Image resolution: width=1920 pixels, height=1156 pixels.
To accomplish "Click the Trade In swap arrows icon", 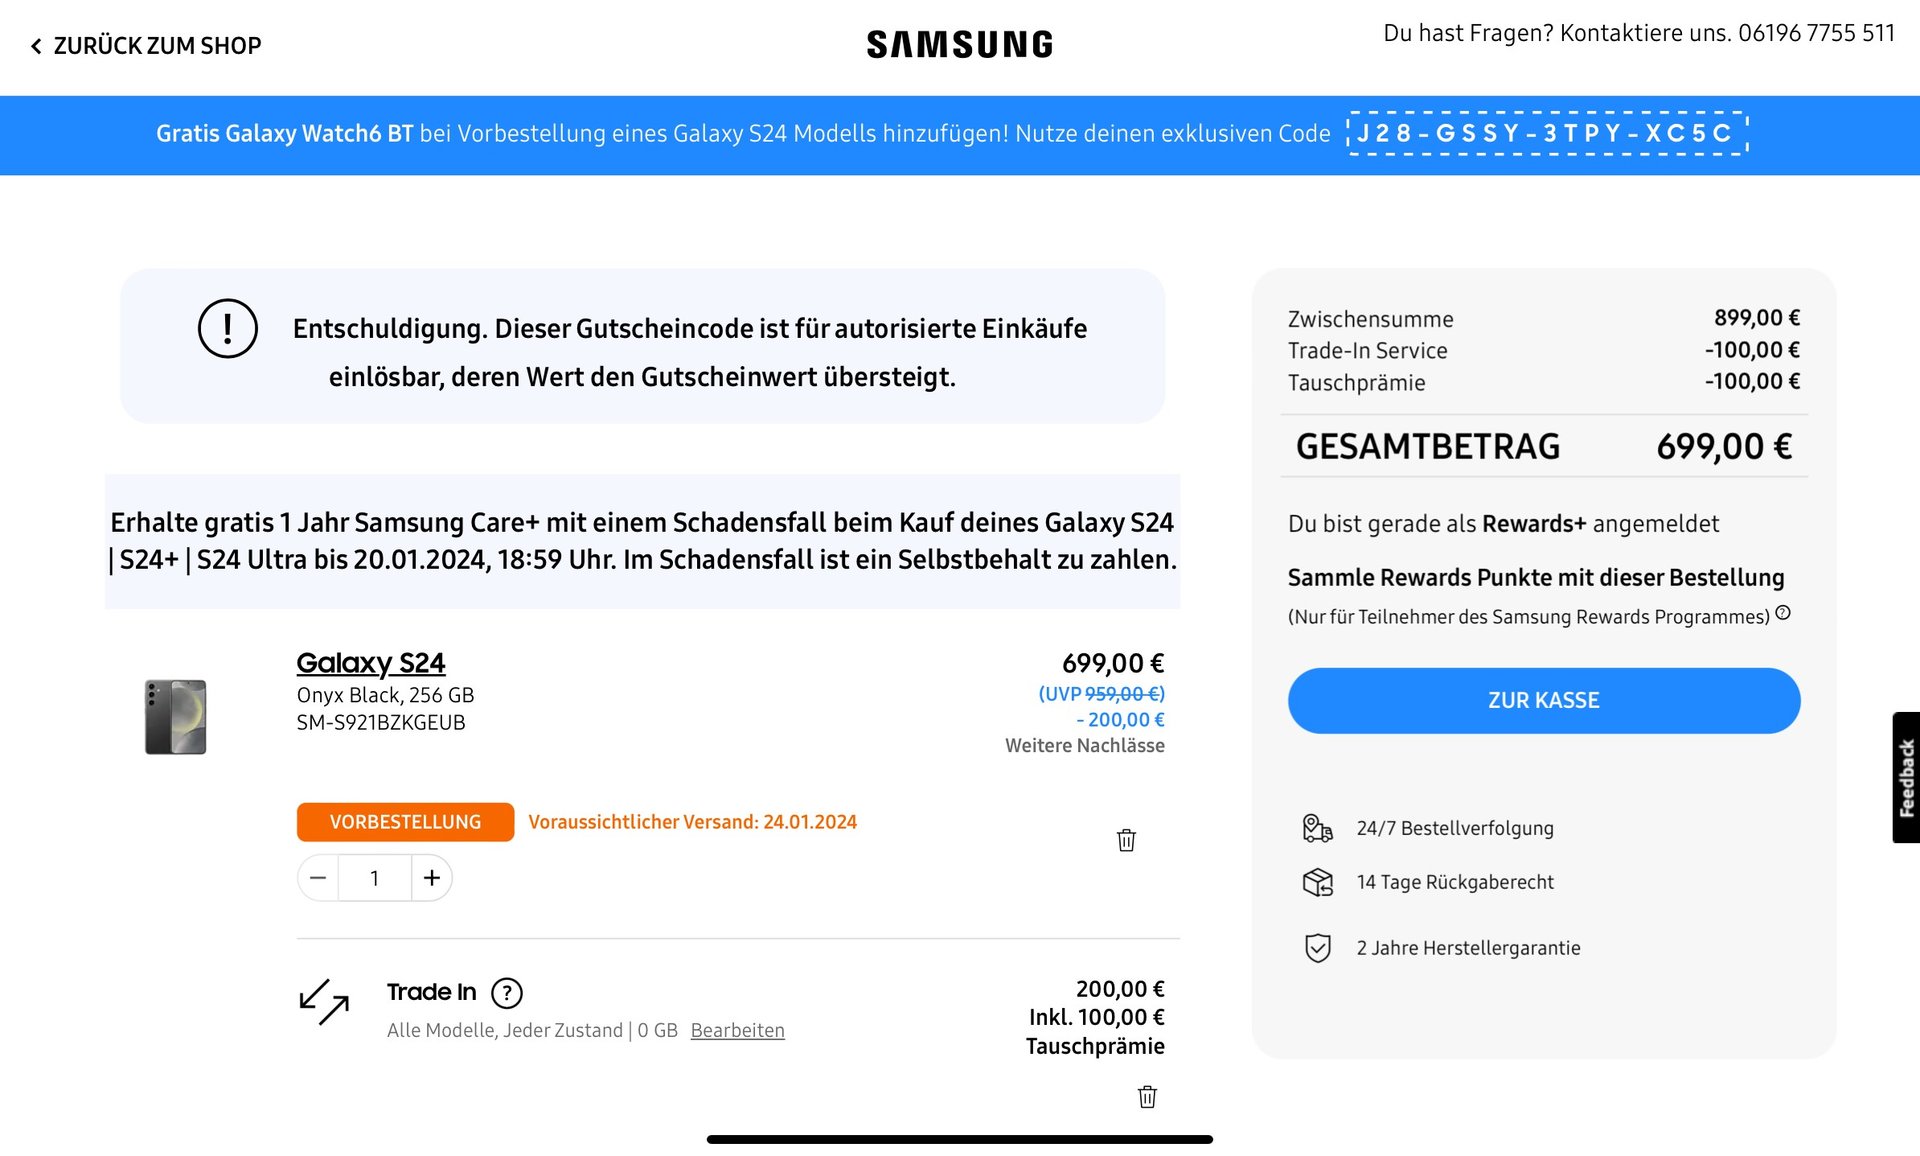I will (324, 1002).
